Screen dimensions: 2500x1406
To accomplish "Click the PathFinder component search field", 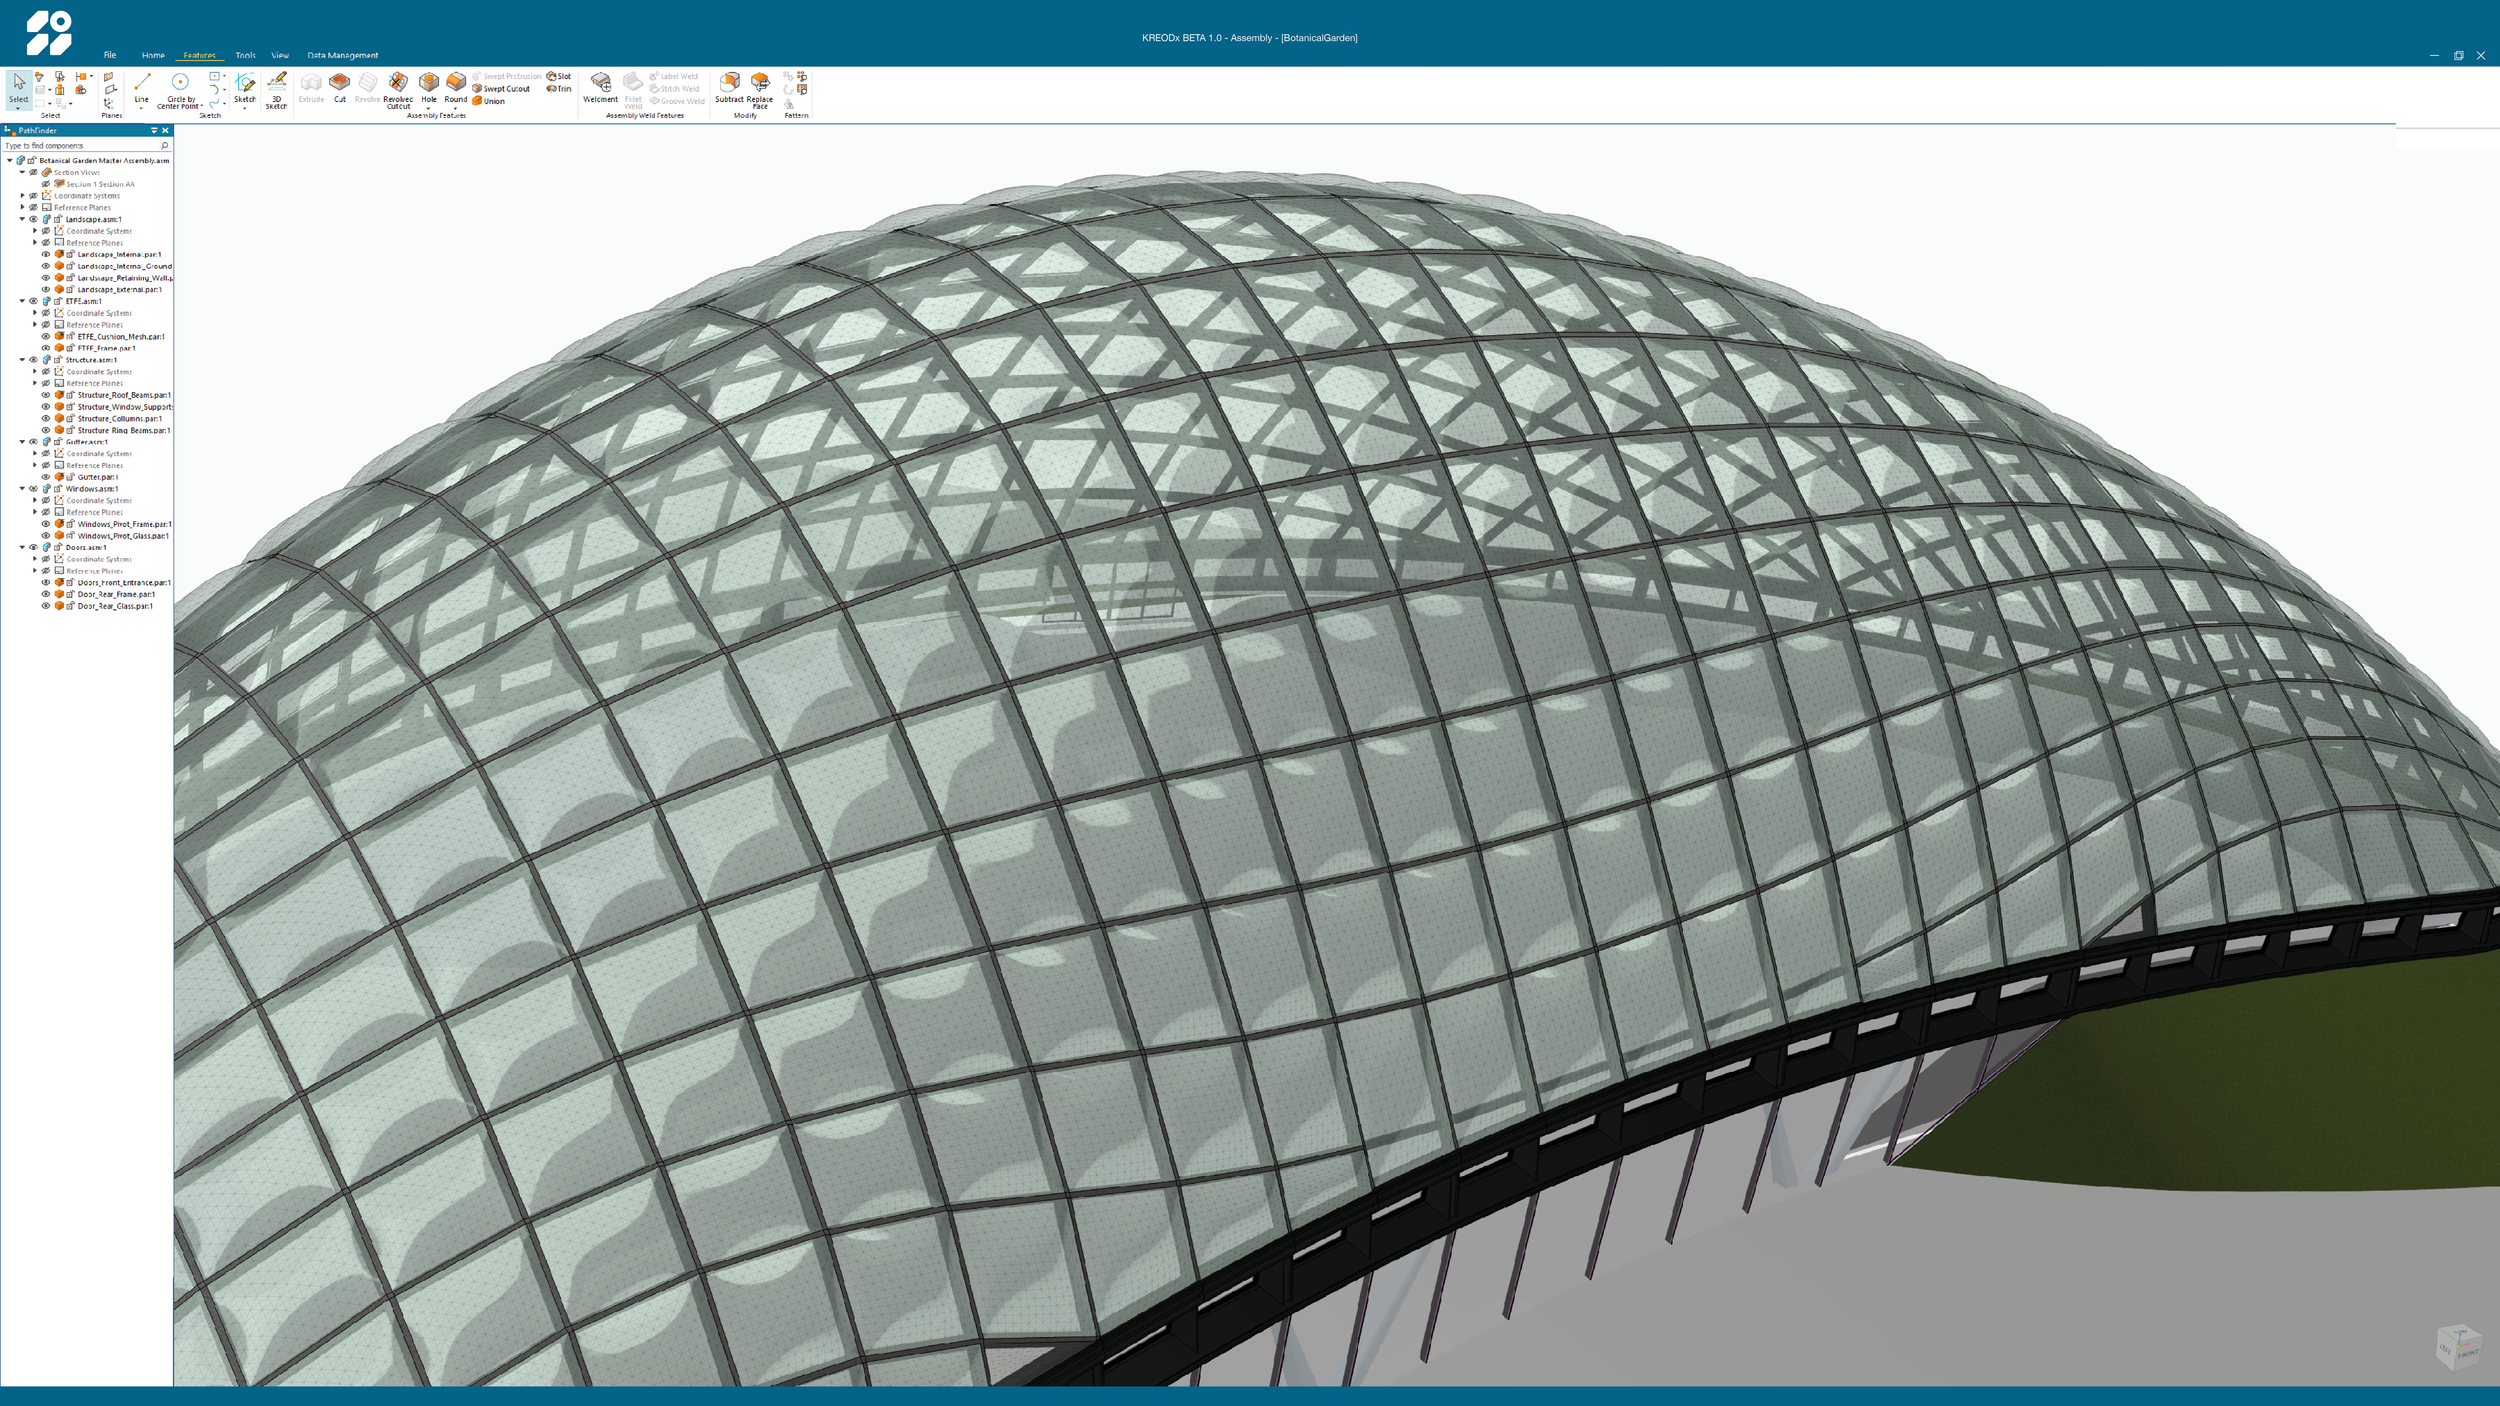I will [x=80, y=146].
